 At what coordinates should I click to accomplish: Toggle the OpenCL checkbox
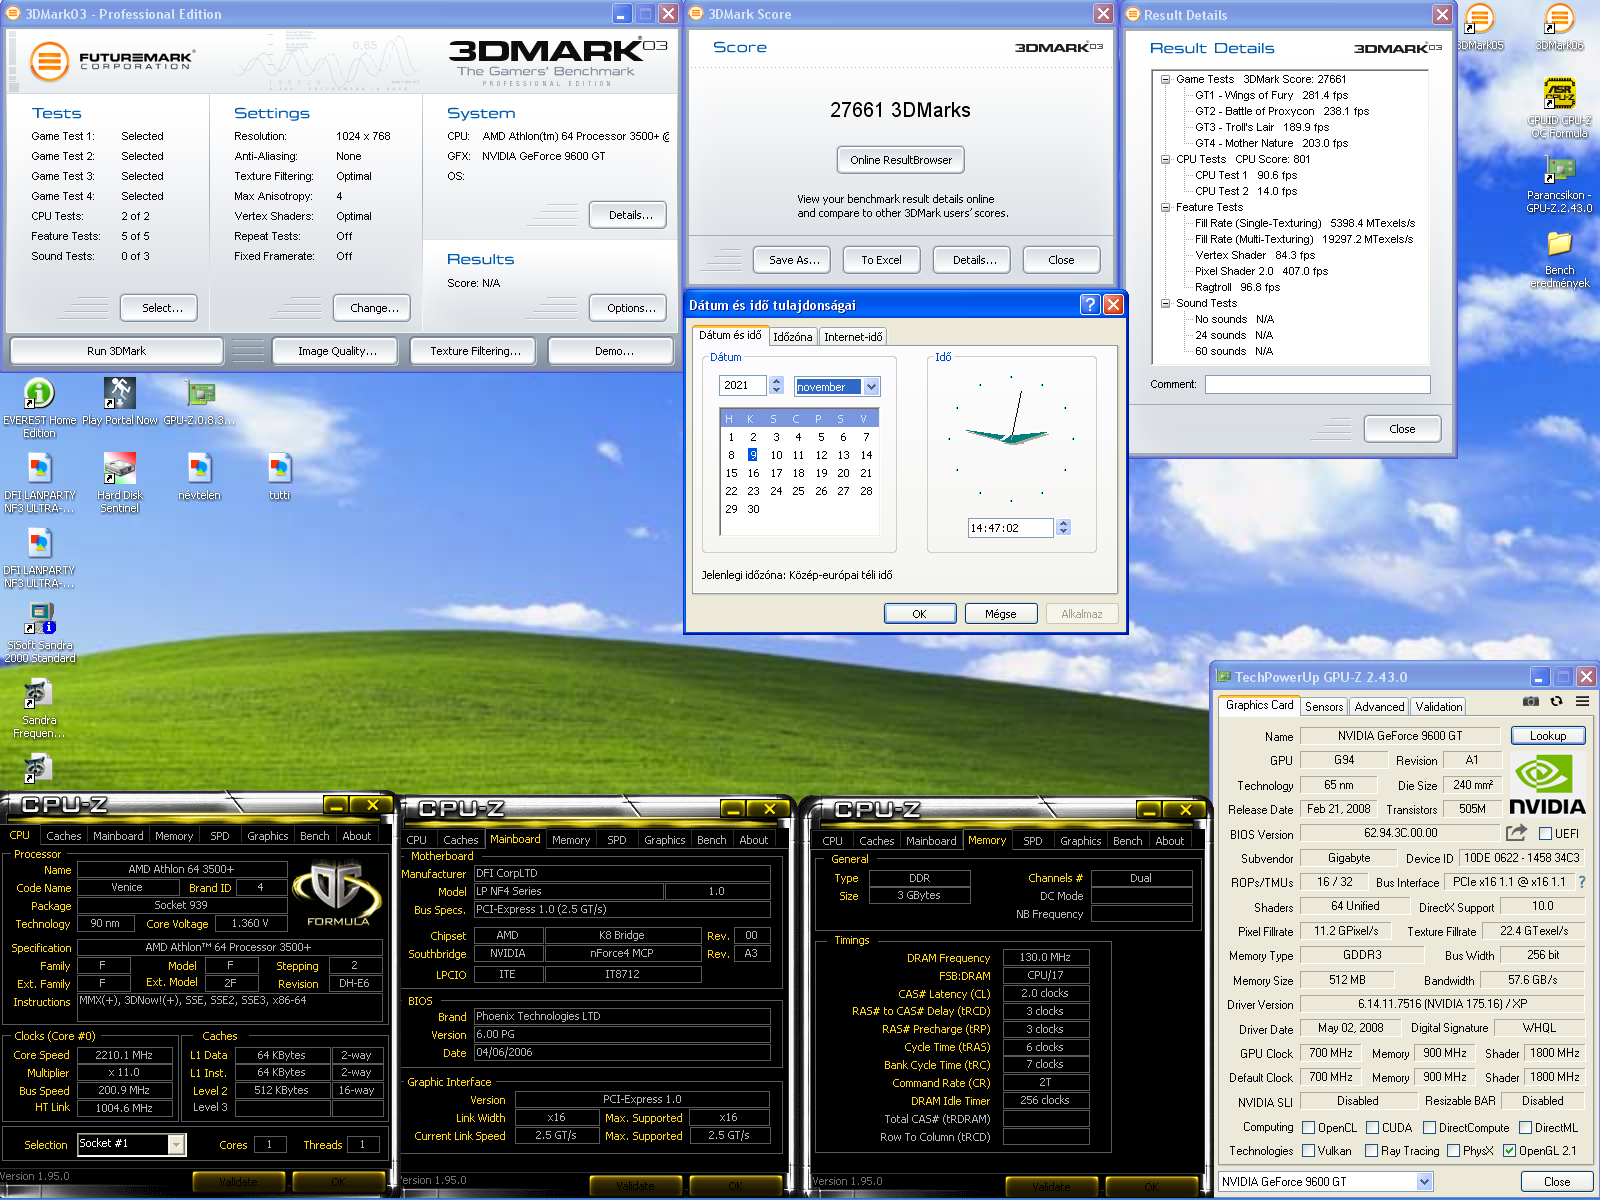1308,1127
